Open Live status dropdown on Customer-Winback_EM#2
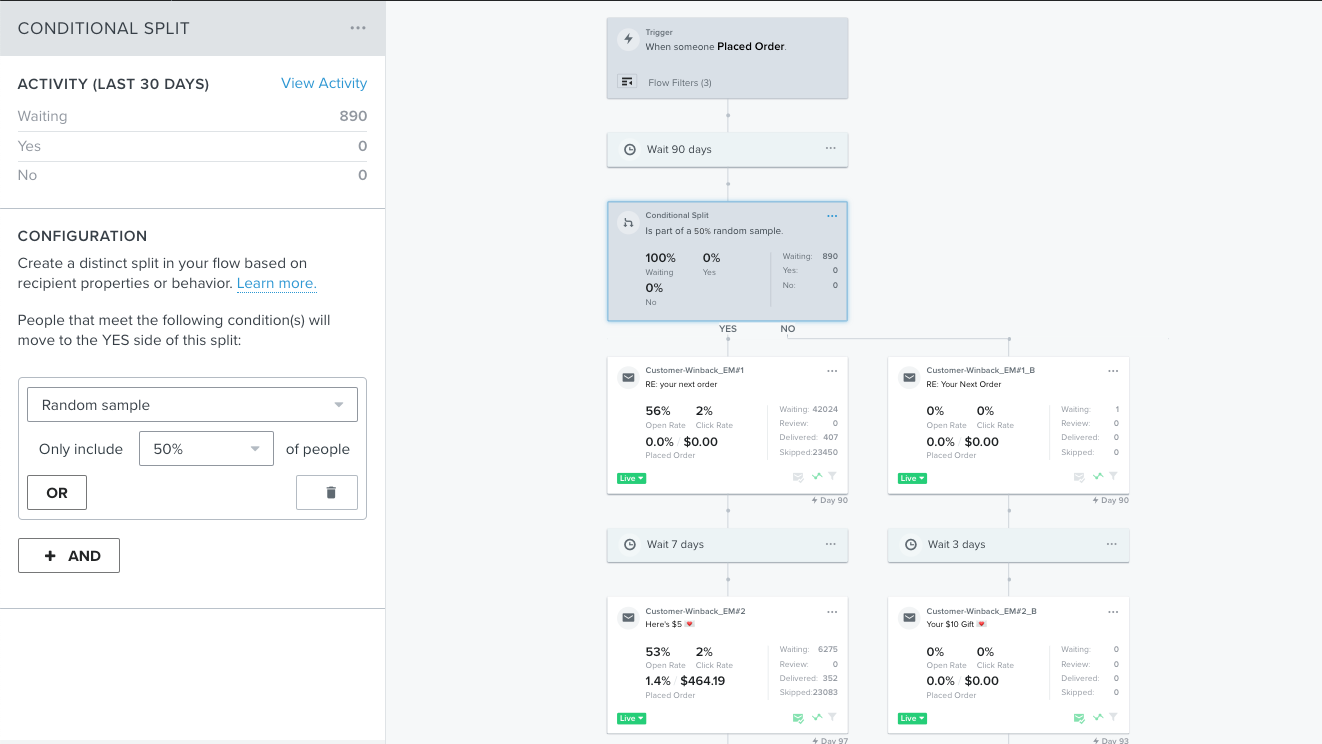The width and height of the screenshot is (1322, 744). coord(632,718)
